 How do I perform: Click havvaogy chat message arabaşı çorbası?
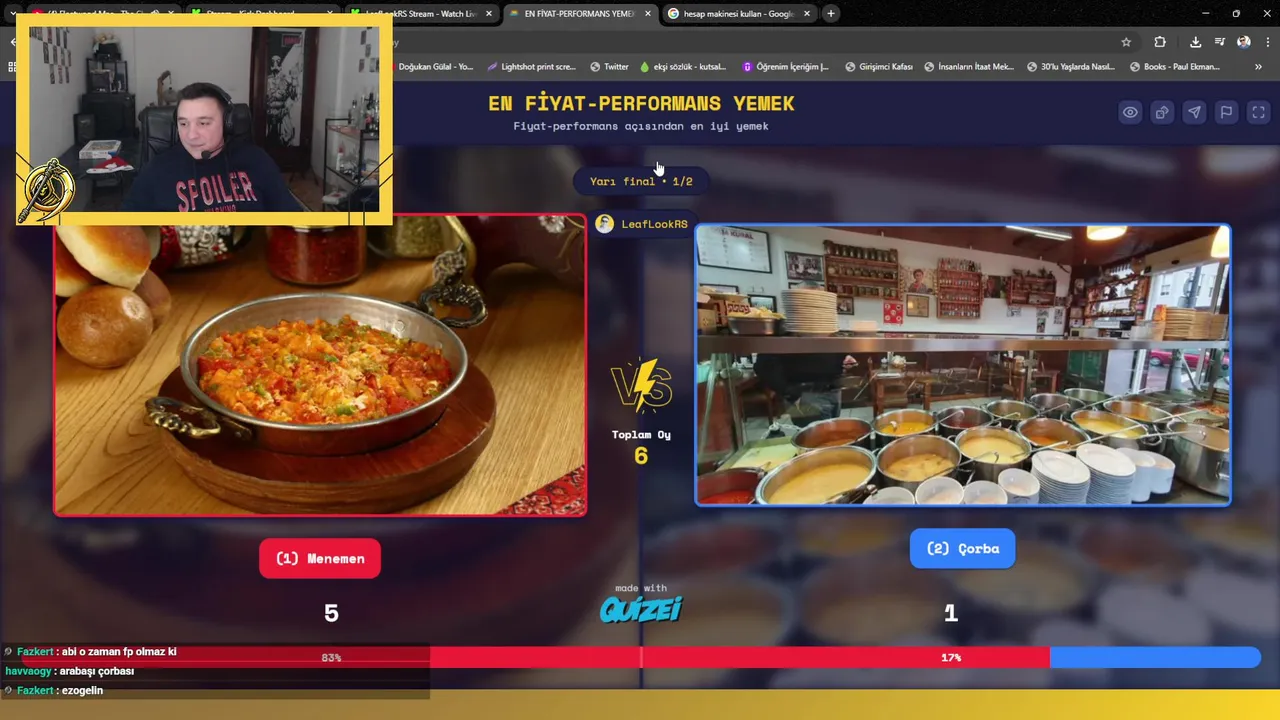97,671
